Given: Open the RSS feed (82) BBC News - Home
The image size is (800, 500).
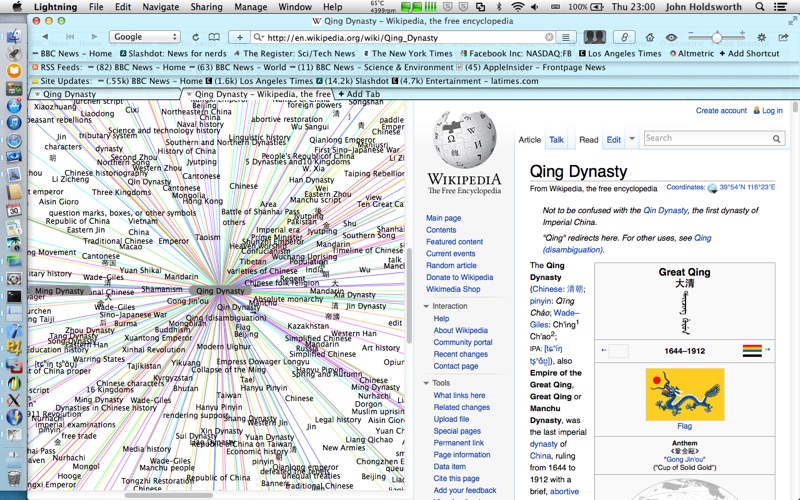Looking at the screenshot, I should tap(136, 67).
